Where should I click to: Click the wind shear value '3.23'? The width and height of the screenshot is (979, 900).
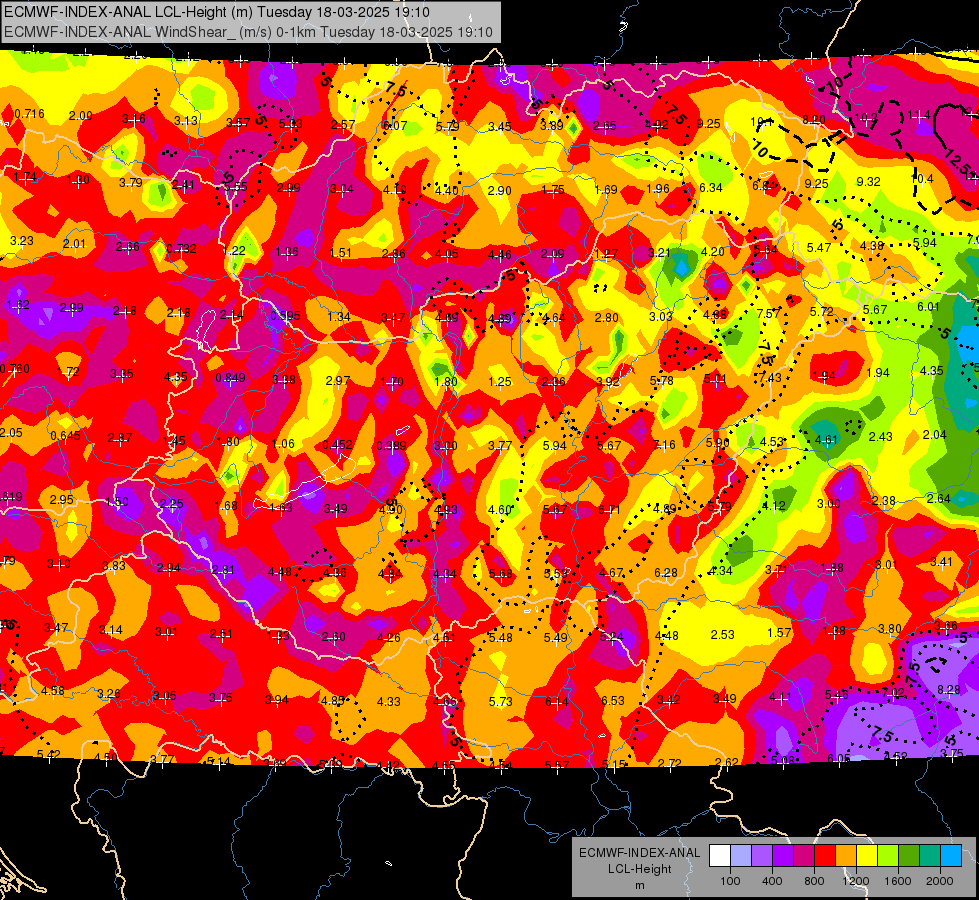click(x=22, y=241)
